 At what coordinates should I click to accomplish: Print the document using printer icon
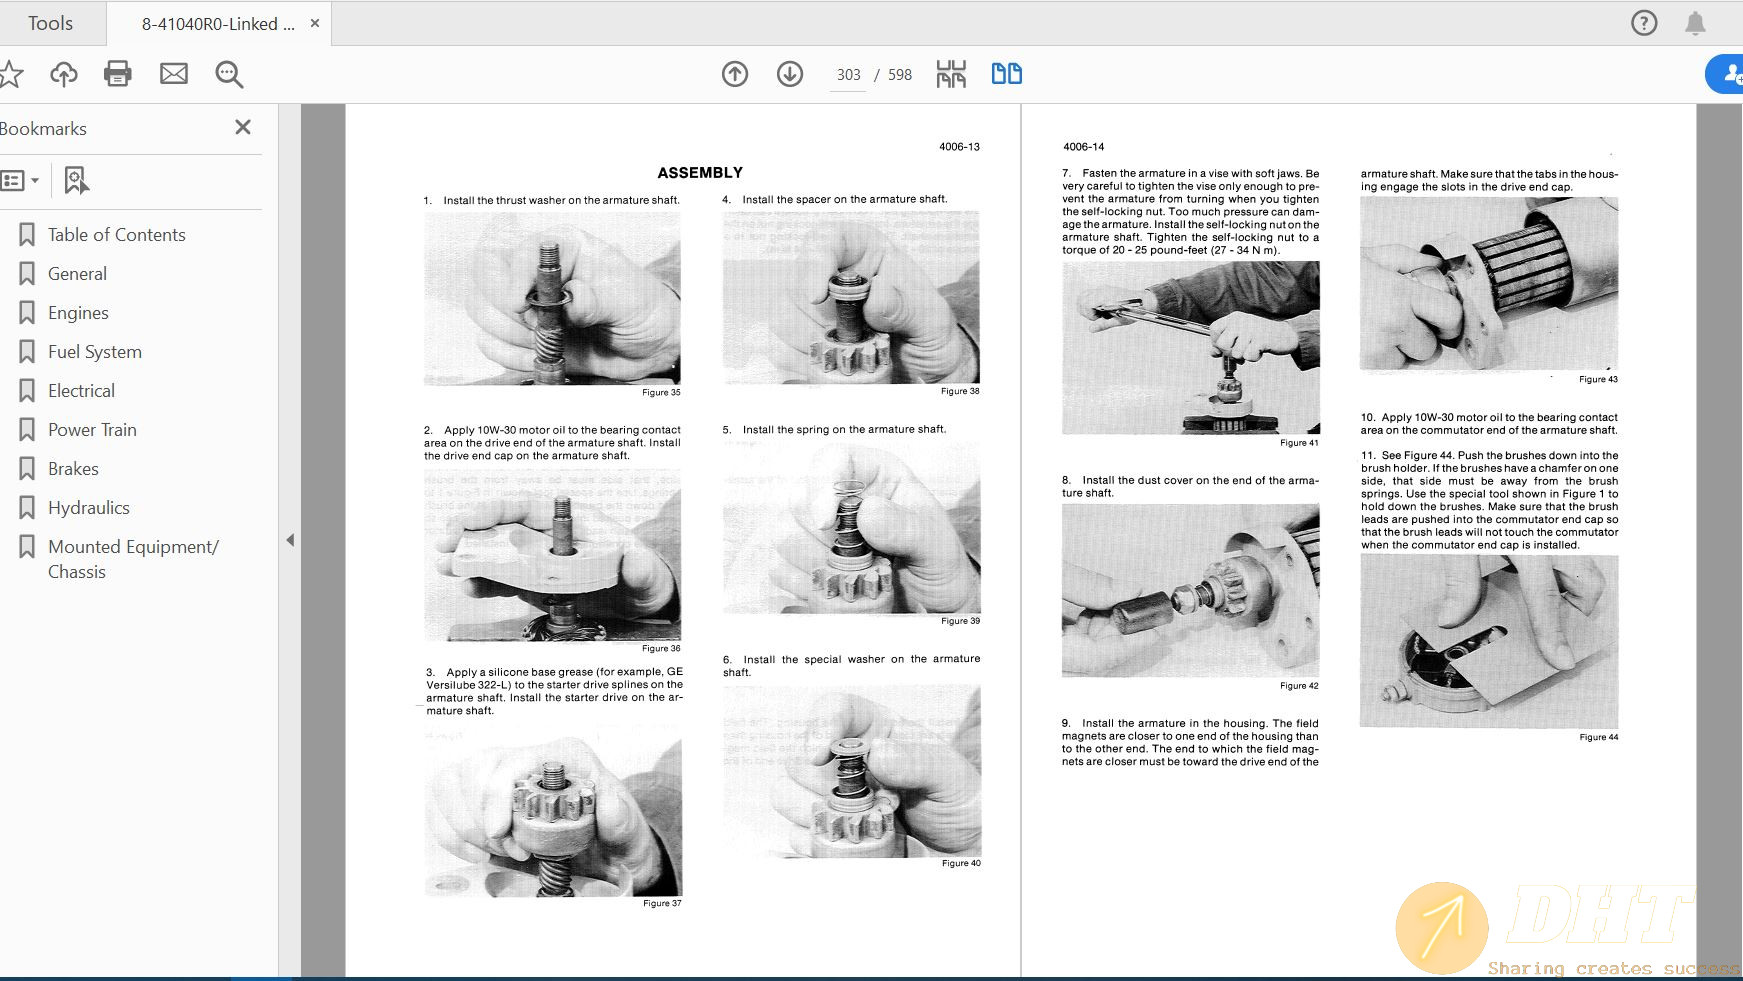point(118,74)
